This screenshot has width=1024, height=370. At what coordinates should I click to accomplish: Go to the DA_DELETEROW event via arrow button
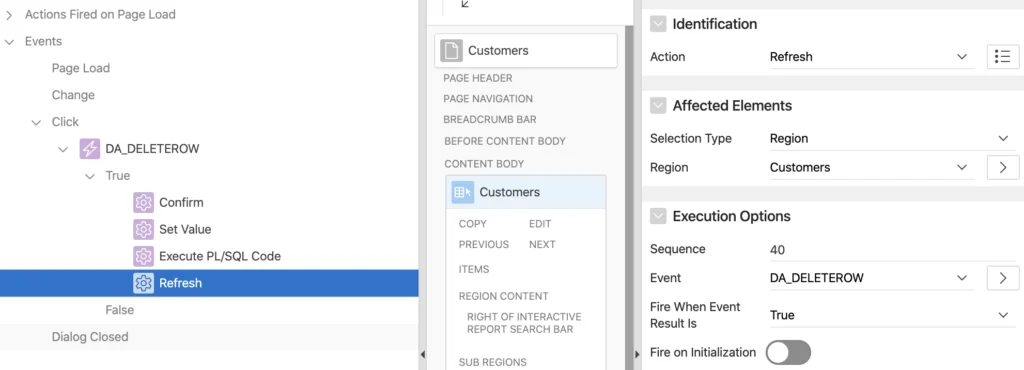pos(1002,278)
